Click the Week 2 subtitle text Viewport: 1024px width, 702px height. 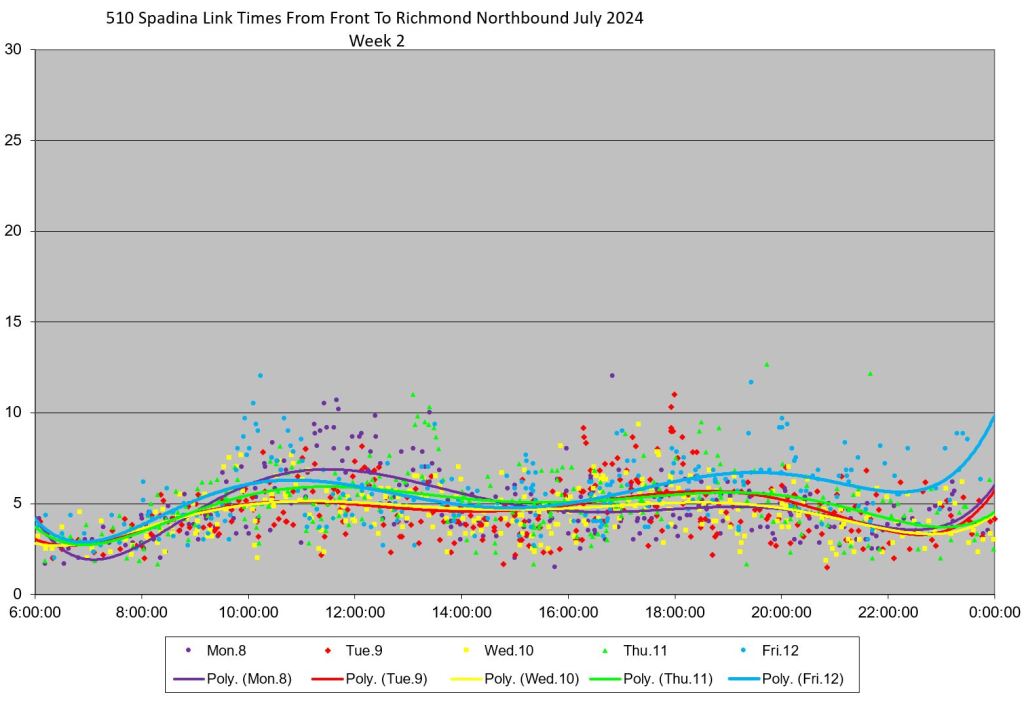(x=376, y=41)
